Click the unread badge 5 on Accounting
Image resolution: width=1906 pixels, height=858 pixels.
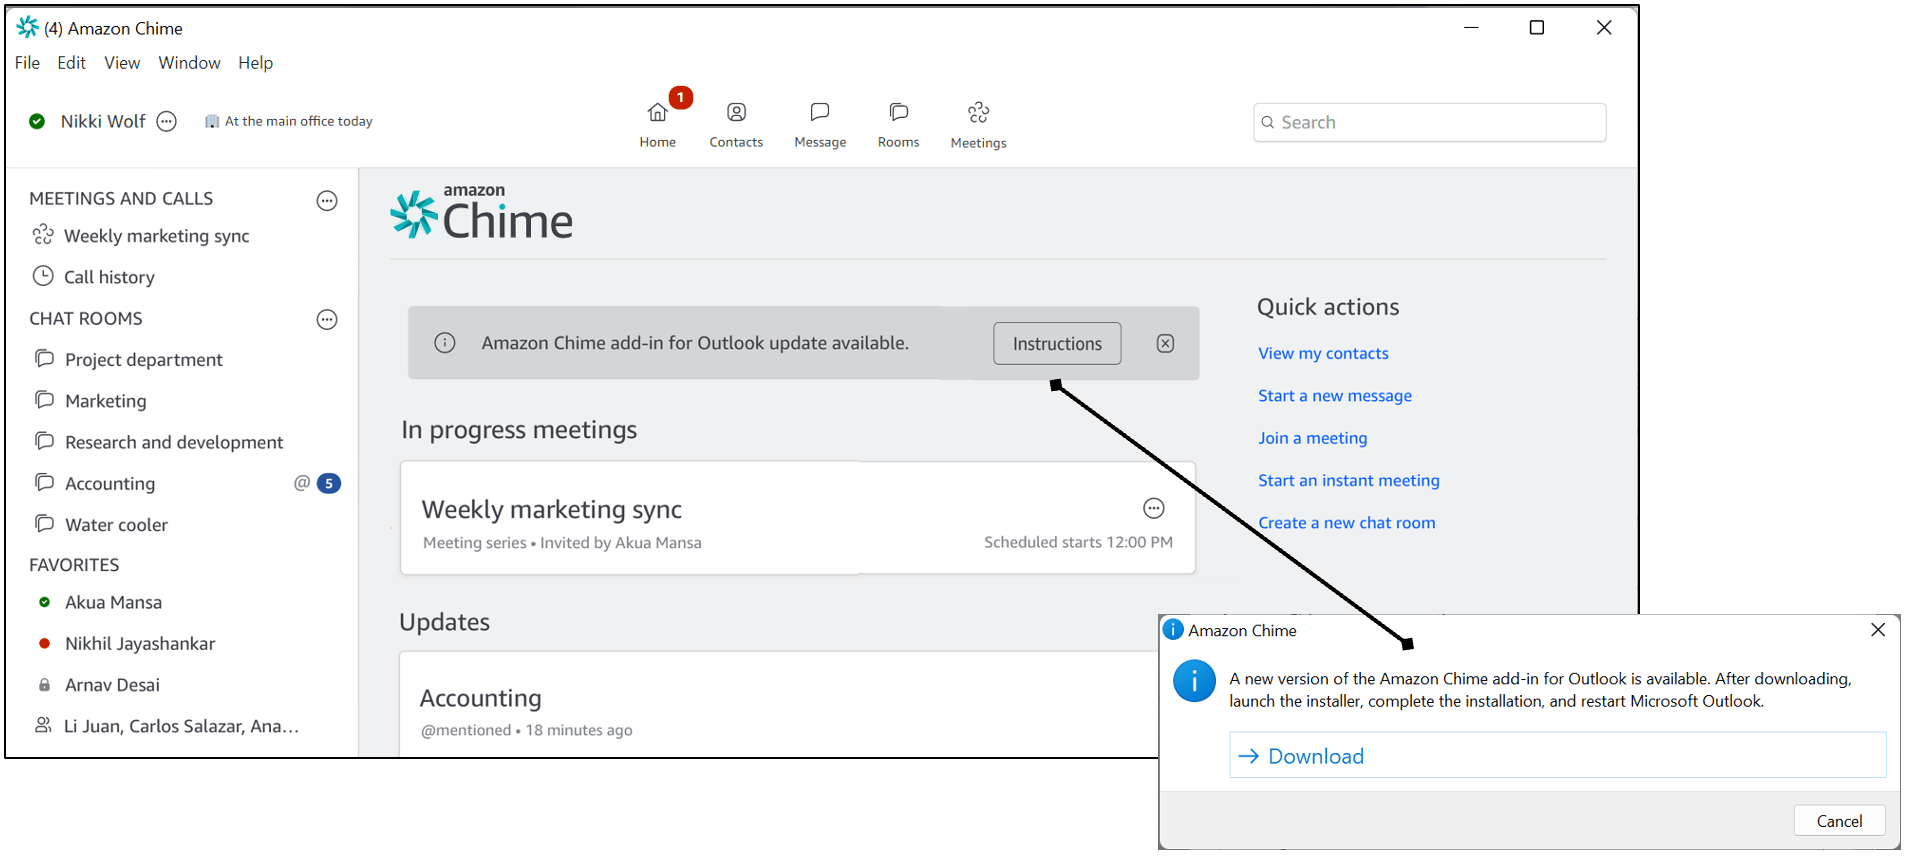[329, 484]
